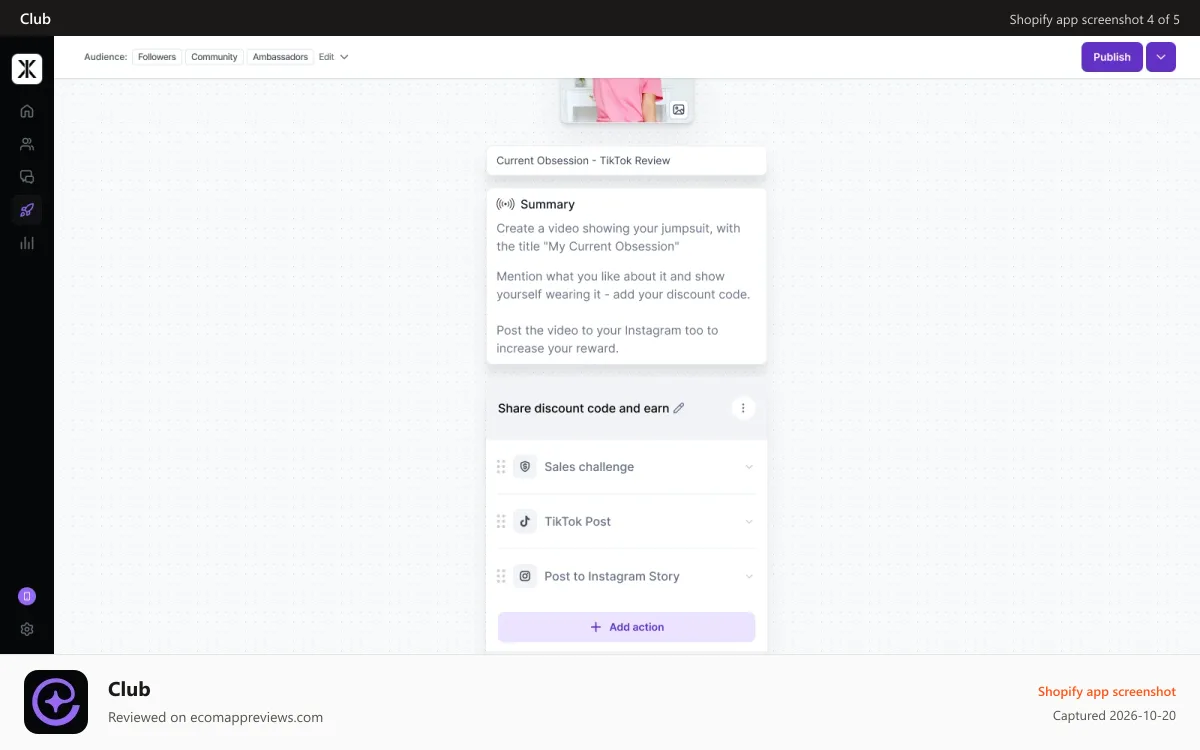This screenshot has width=1200, height=750.
Task: Open the Home icon in sidebar
Action: pos(27,111)
